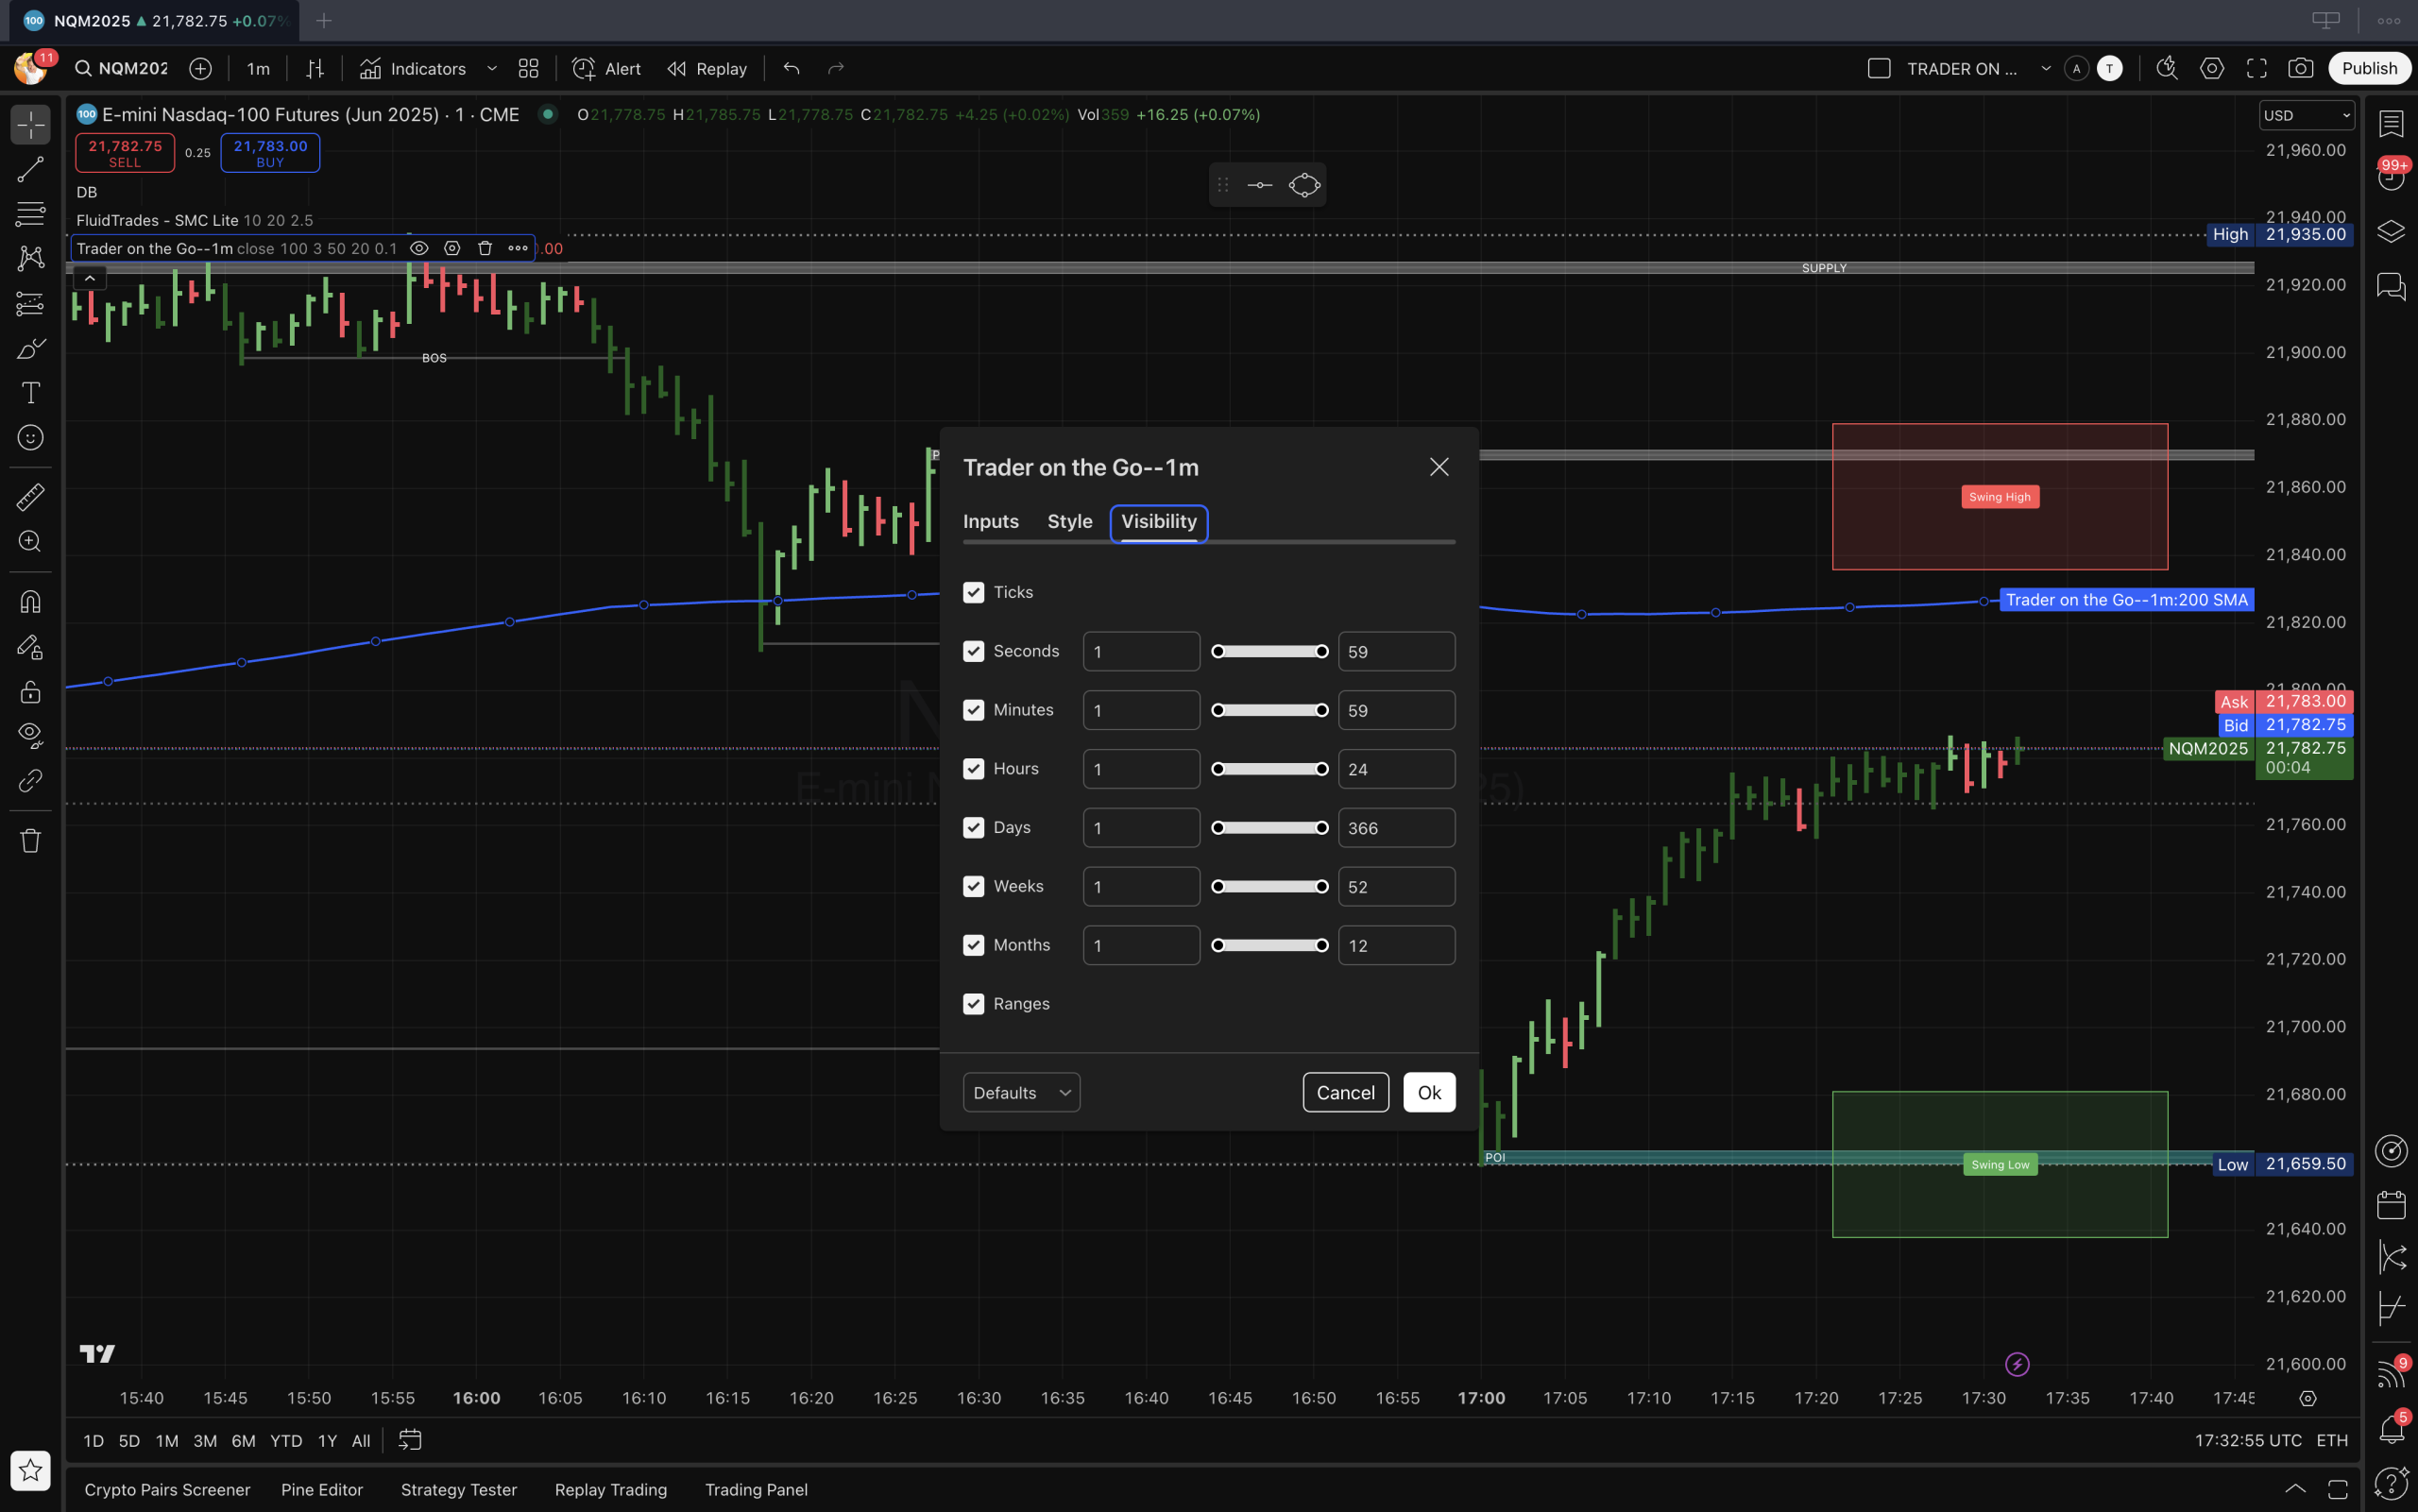2418x1512 pixels.
Task: Enter fullscreen chart mode
Action: pos(2257,68)
